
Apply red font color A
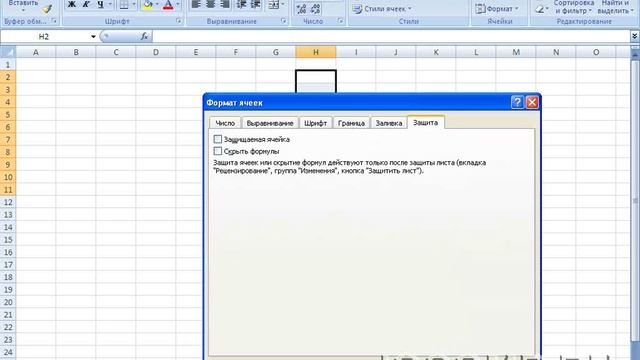coord(168,5)
